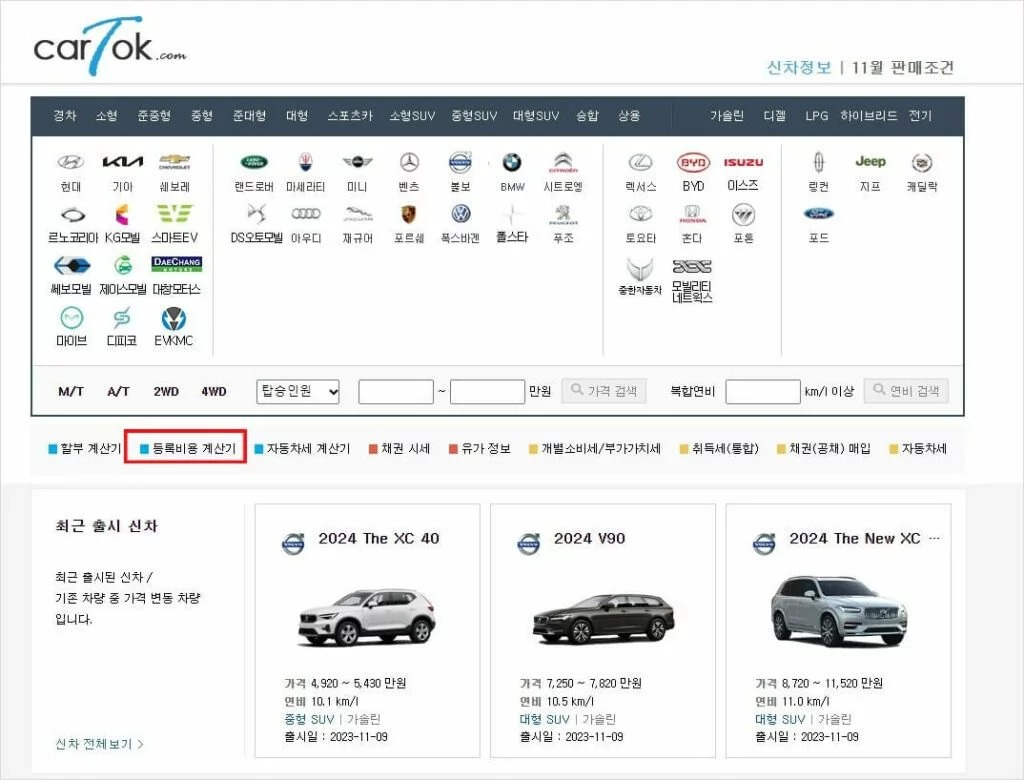Image resolution: width=1024 pixels, height=780 pixels.
Task: Choose the Lincoln brand logo
Action: coord(819,161)
